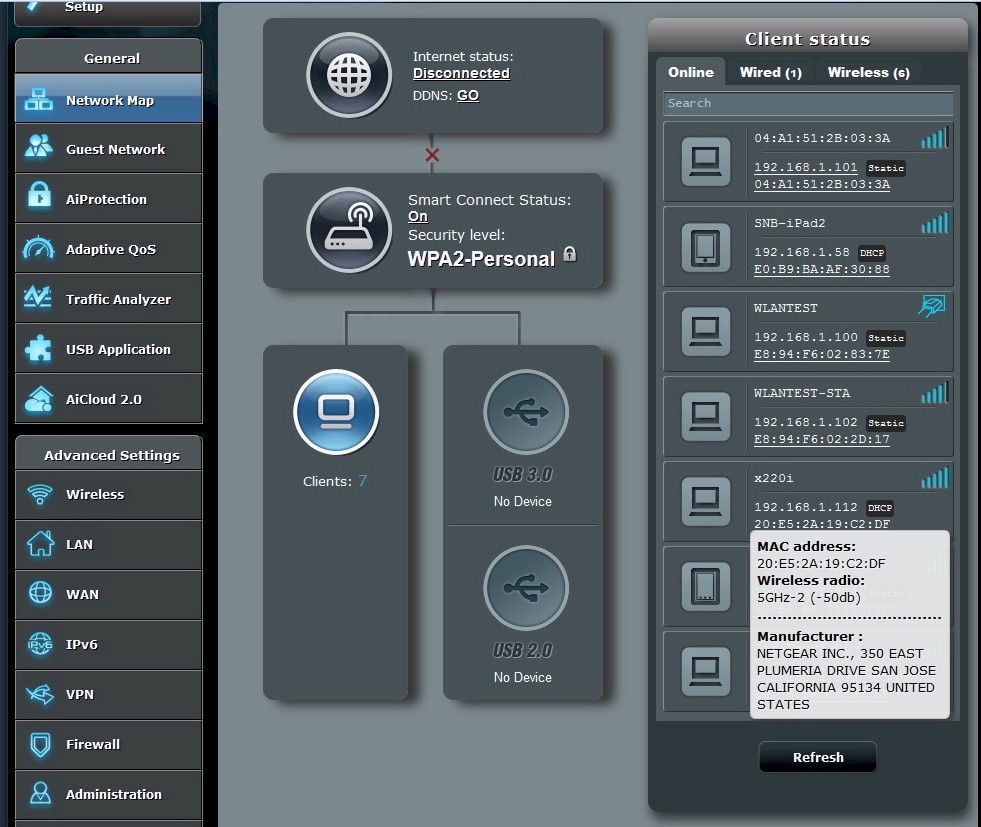981x827 pixels.
Task: Click signal bars icon for SNB-iPad2
Action: [x=935, y=222]
